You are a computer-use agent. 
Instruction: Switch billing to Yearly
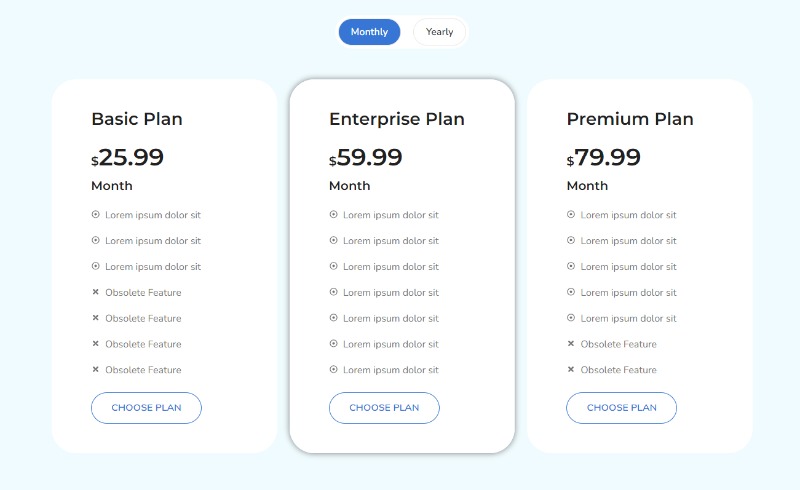click(x=439, y=32)
